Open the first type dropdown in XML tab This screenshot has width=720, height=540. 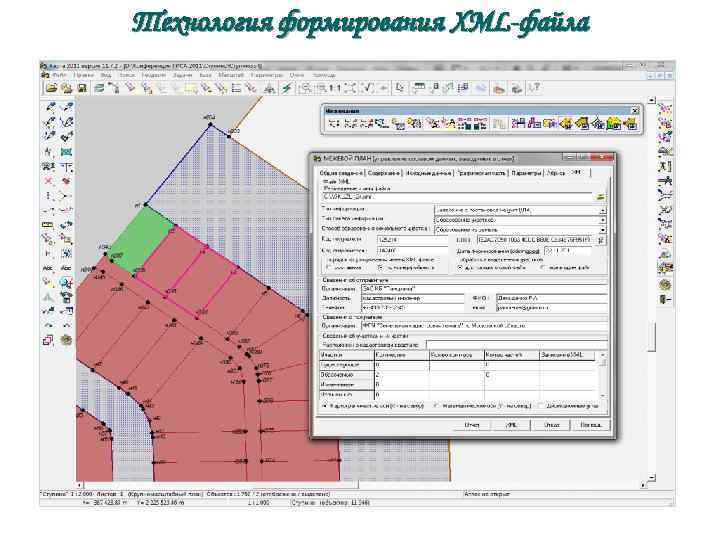click(520, 210)
